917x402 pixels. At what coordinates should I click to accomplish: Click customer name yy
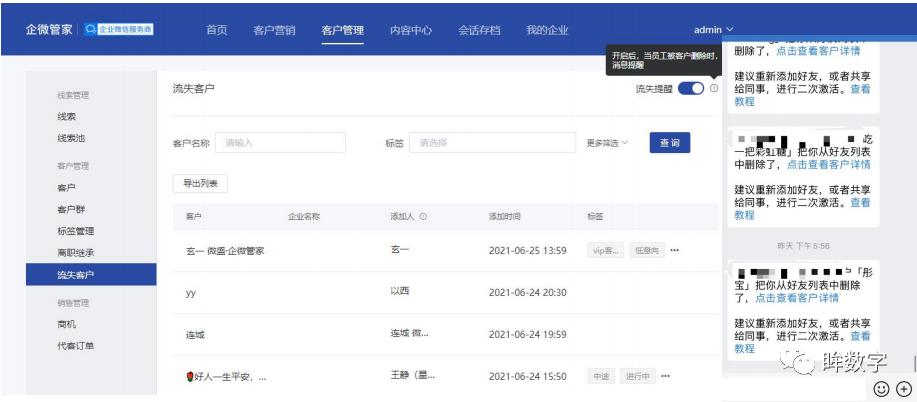[191, 293]
